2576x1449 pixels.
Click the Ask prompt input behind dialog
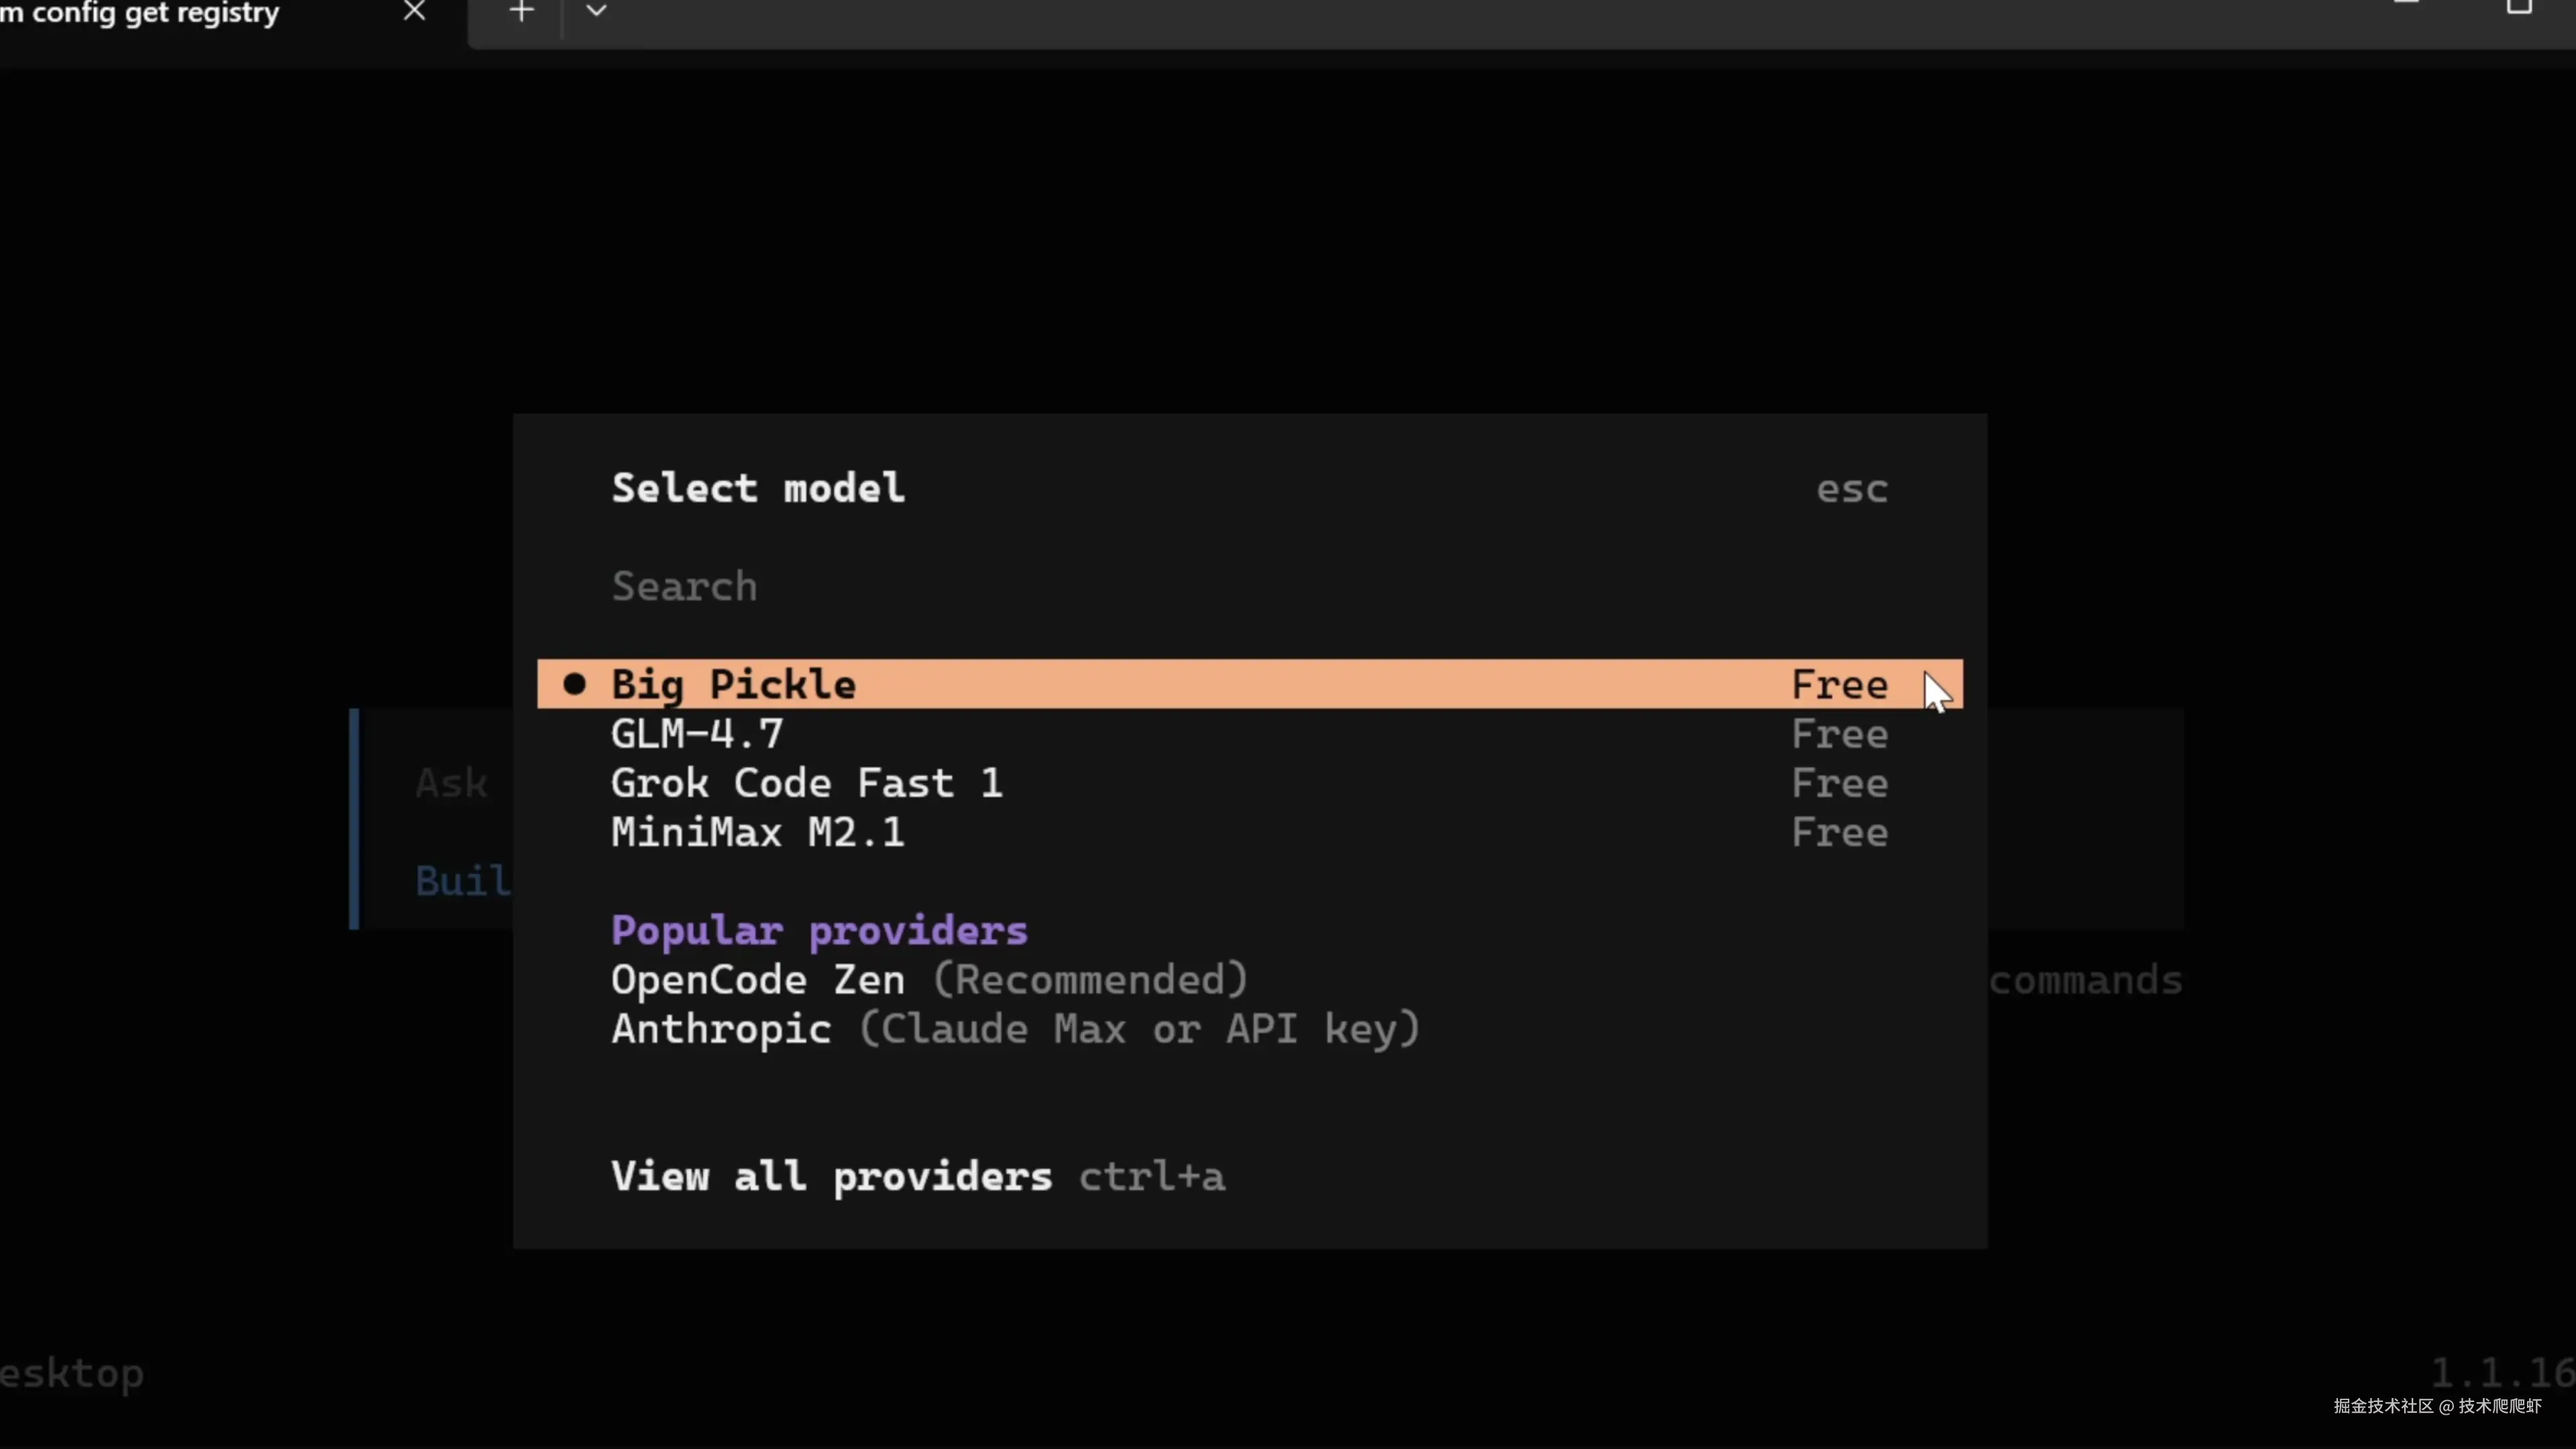pos(451,783)
